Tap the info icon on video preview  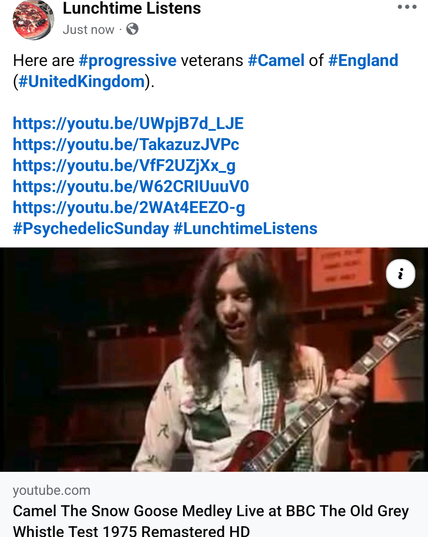[401, 274]
